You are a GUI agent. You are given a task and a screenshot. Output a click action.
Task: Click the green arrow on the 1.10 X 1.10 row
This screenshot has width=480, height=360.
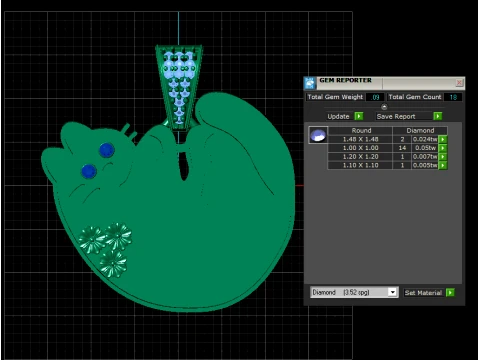pos(443,165)
